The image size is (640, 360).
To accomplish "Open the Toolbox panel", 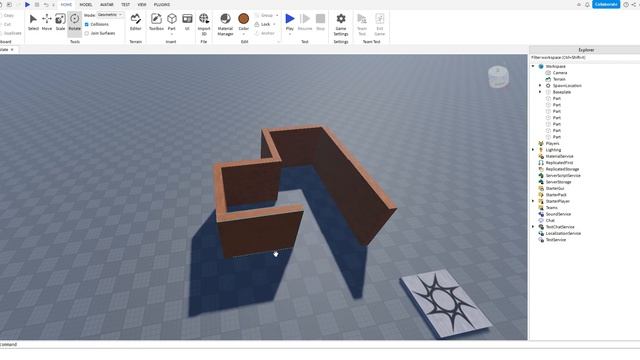I will tap(156, 22).
